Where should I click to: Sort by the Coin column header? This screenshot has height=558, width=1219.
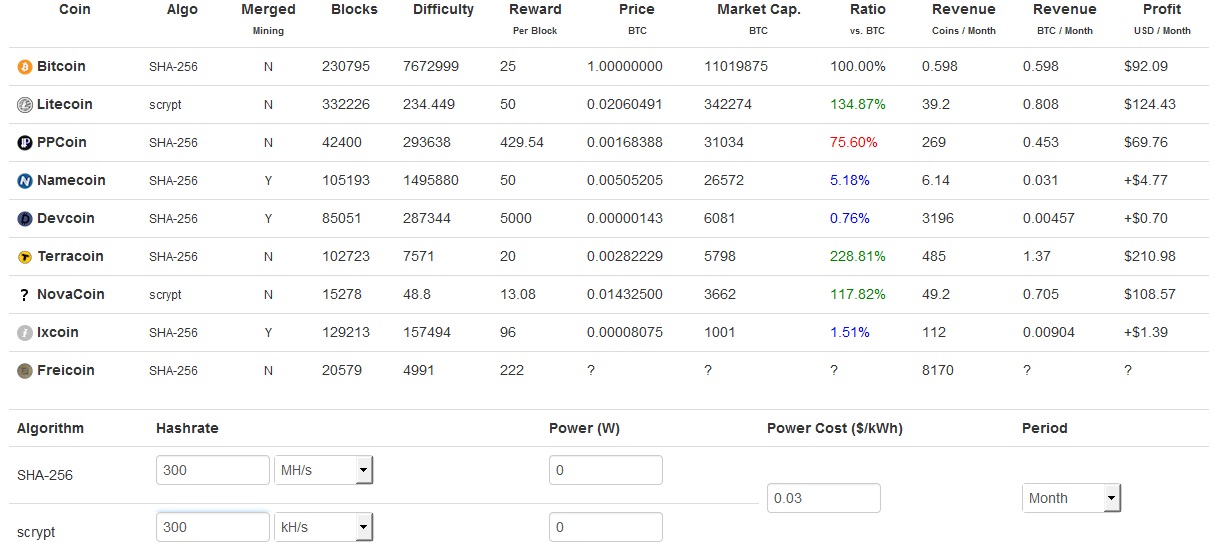[75, 10]
